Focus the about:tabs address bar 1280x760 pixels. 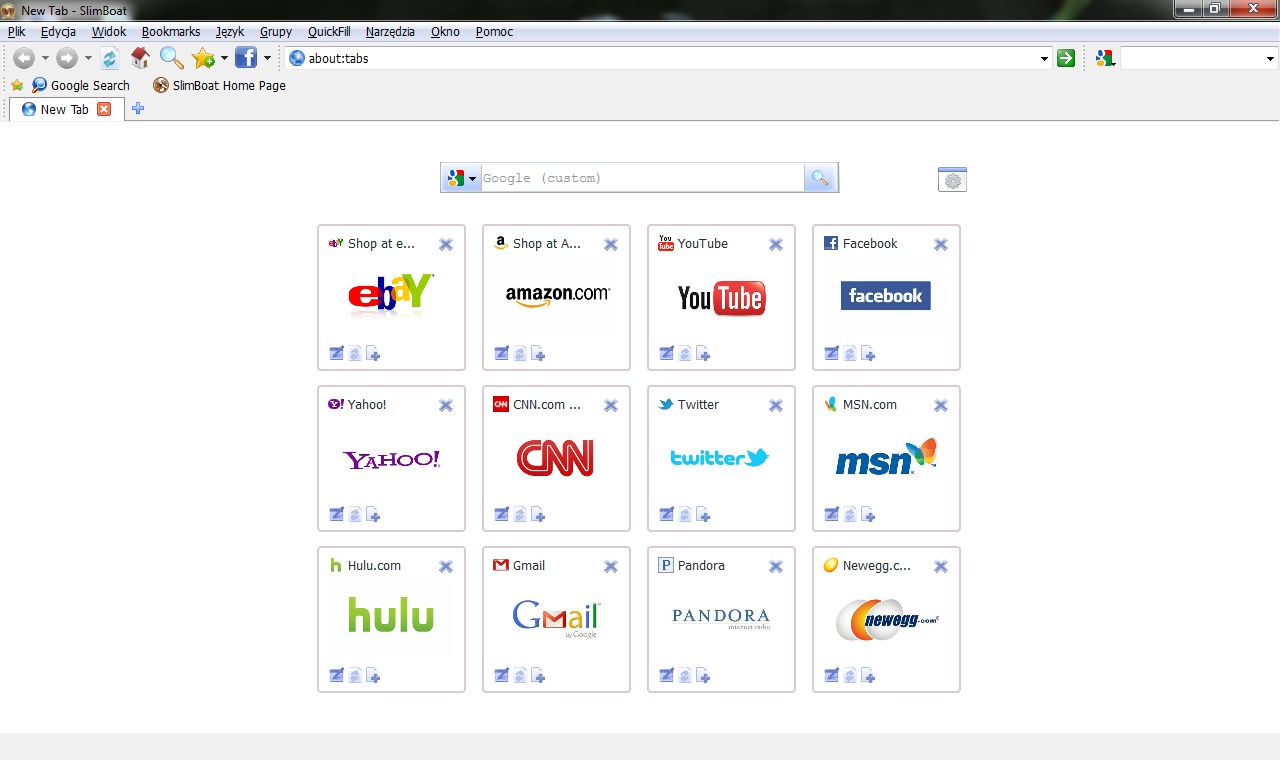pos(670,58)
